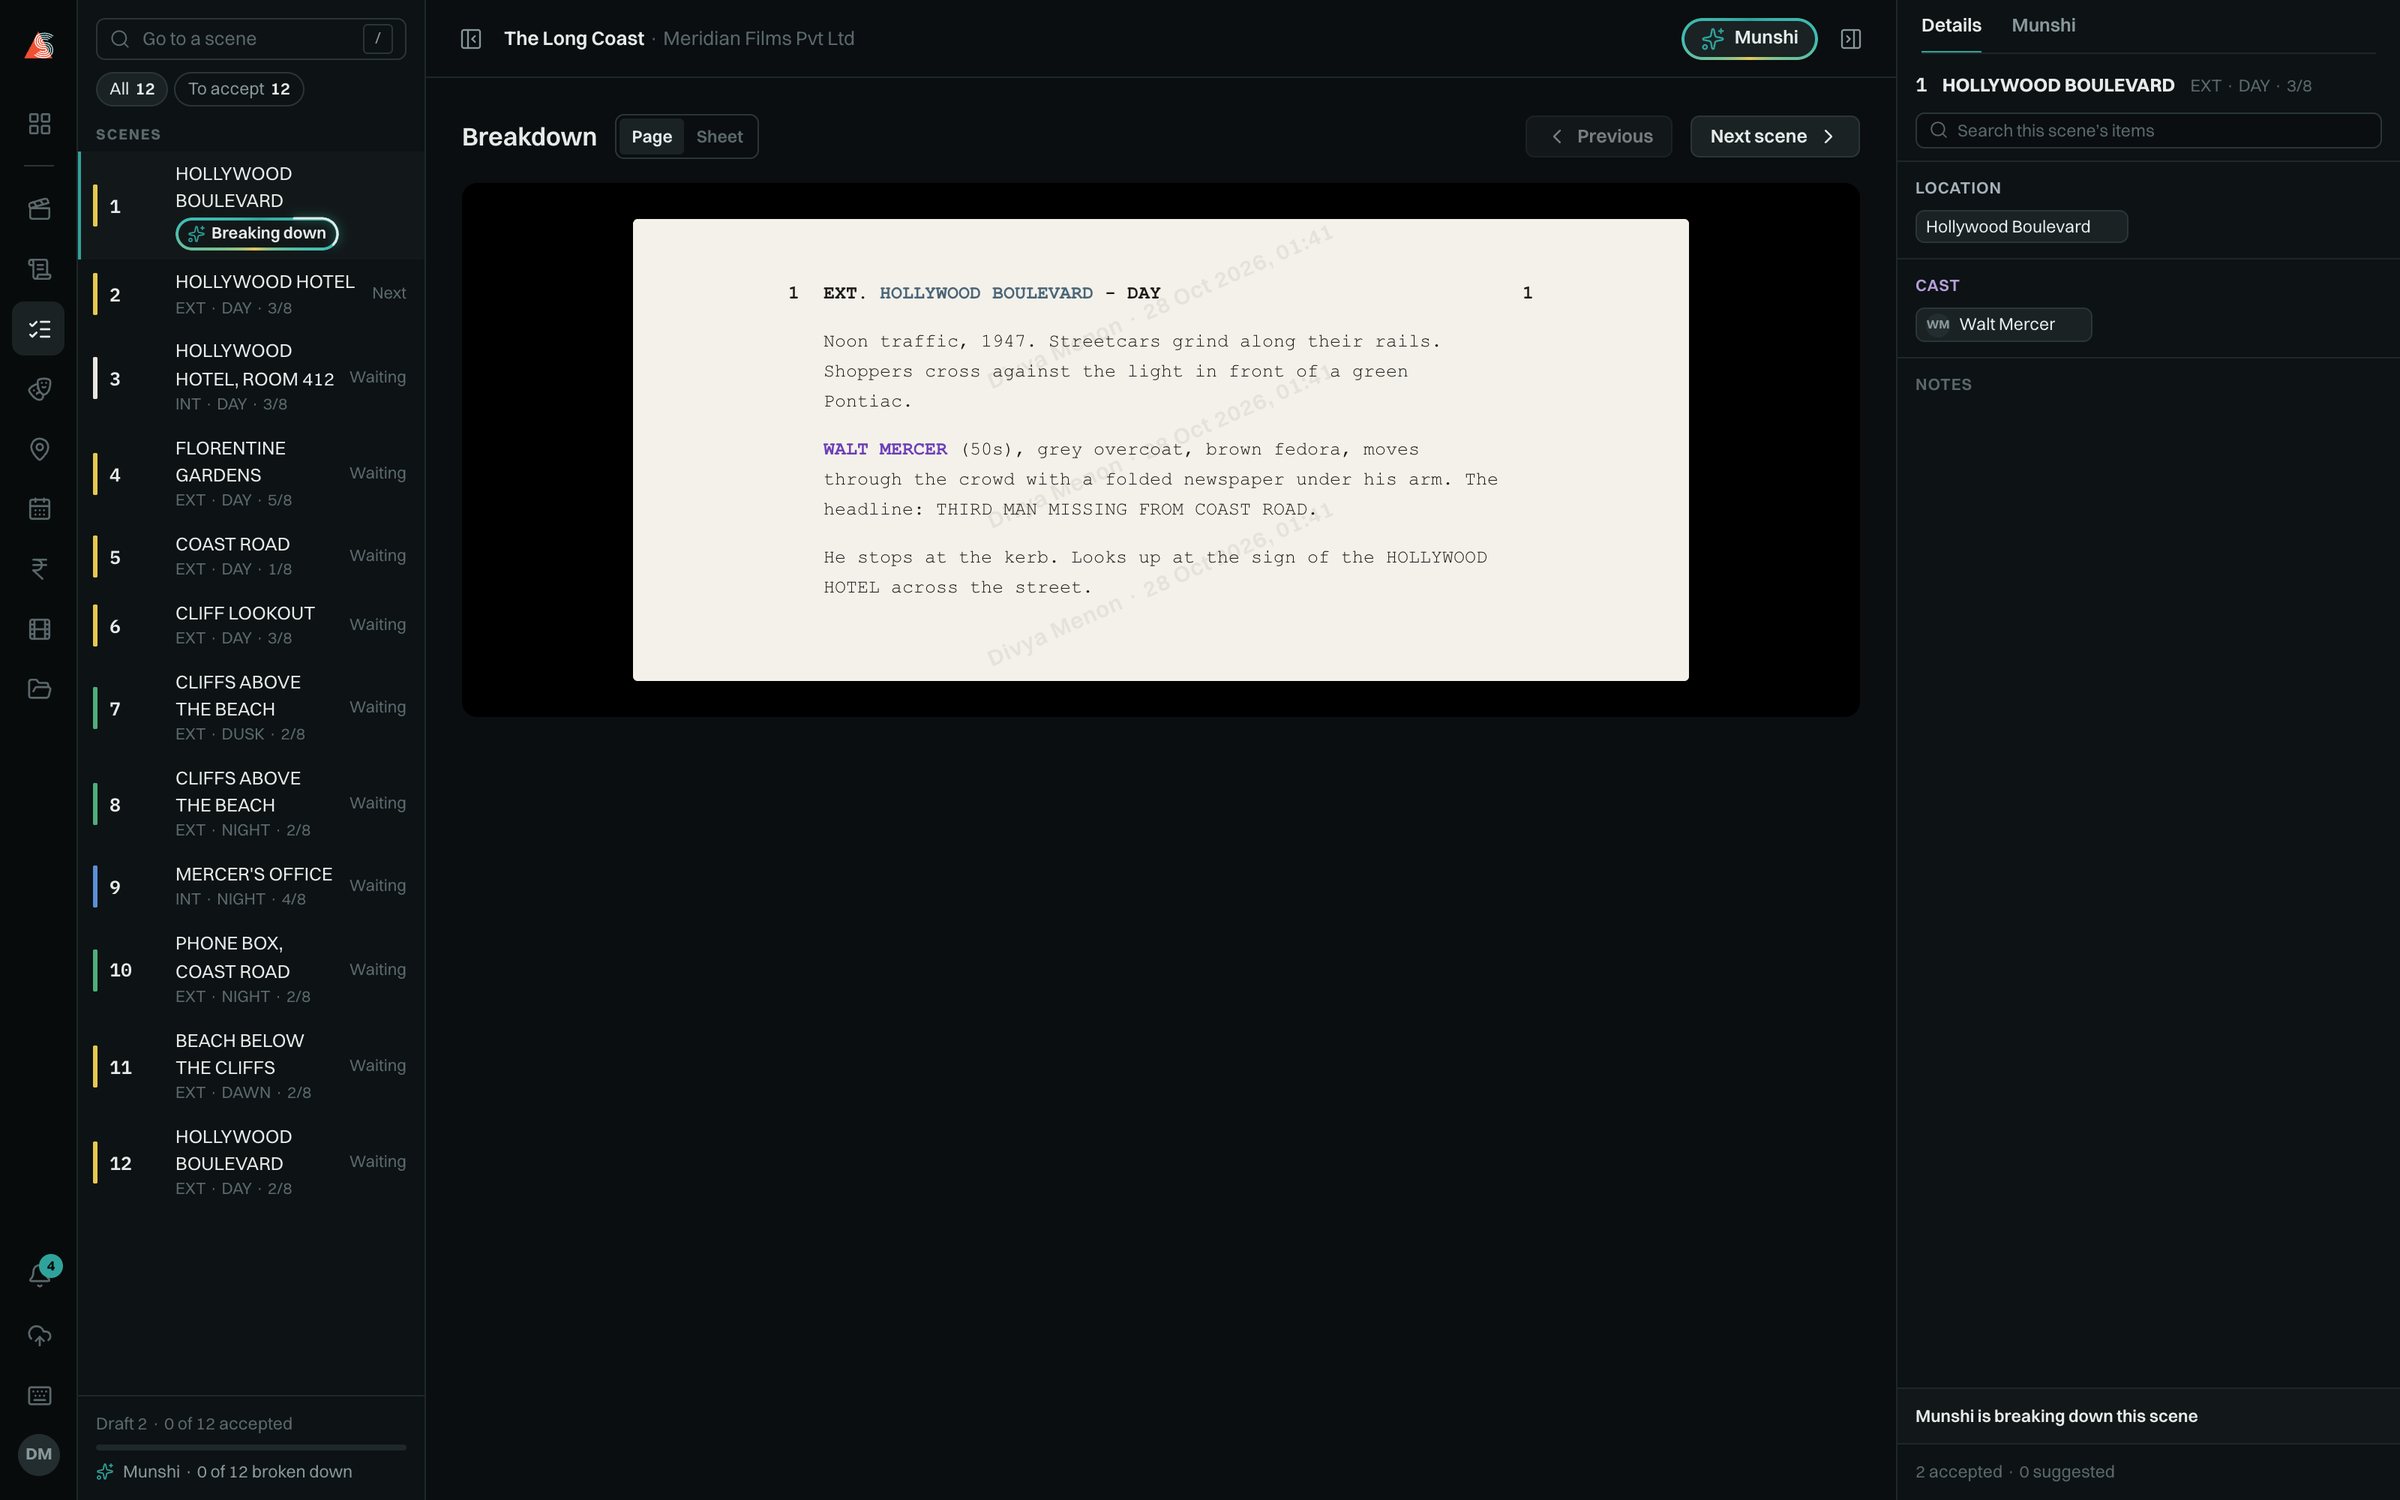Click the cloud upload icon
The width and height of the screenshot is (2400, 1500).
click(x=39, y=1335)
